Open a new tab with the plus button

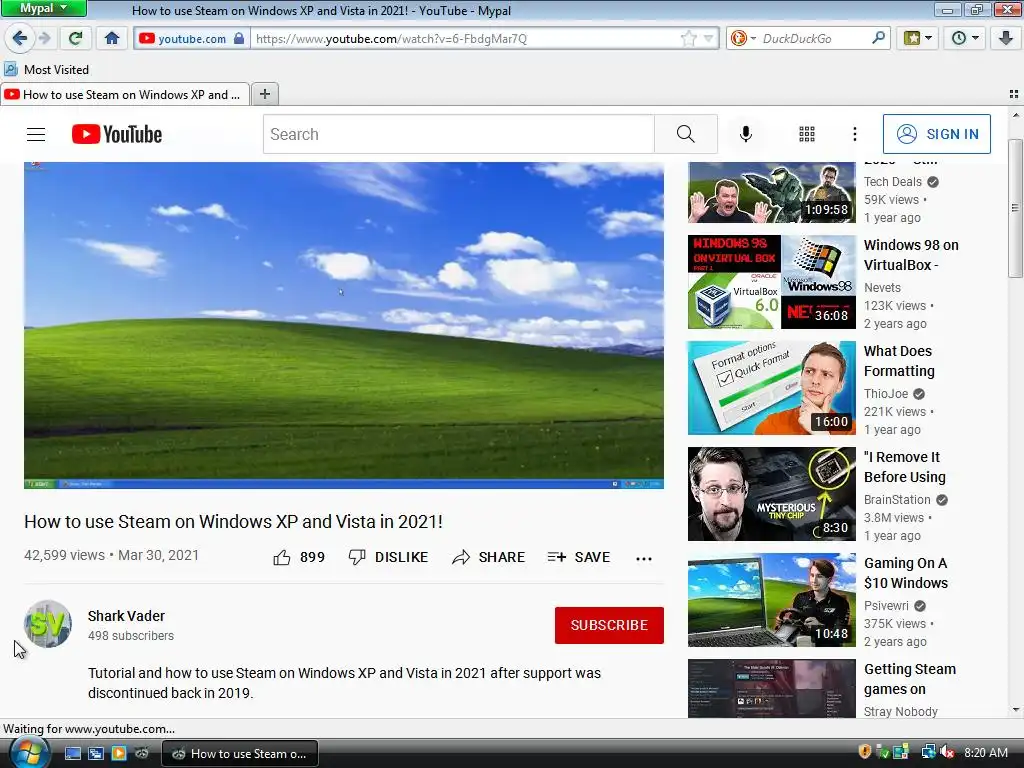coord(264,95)
